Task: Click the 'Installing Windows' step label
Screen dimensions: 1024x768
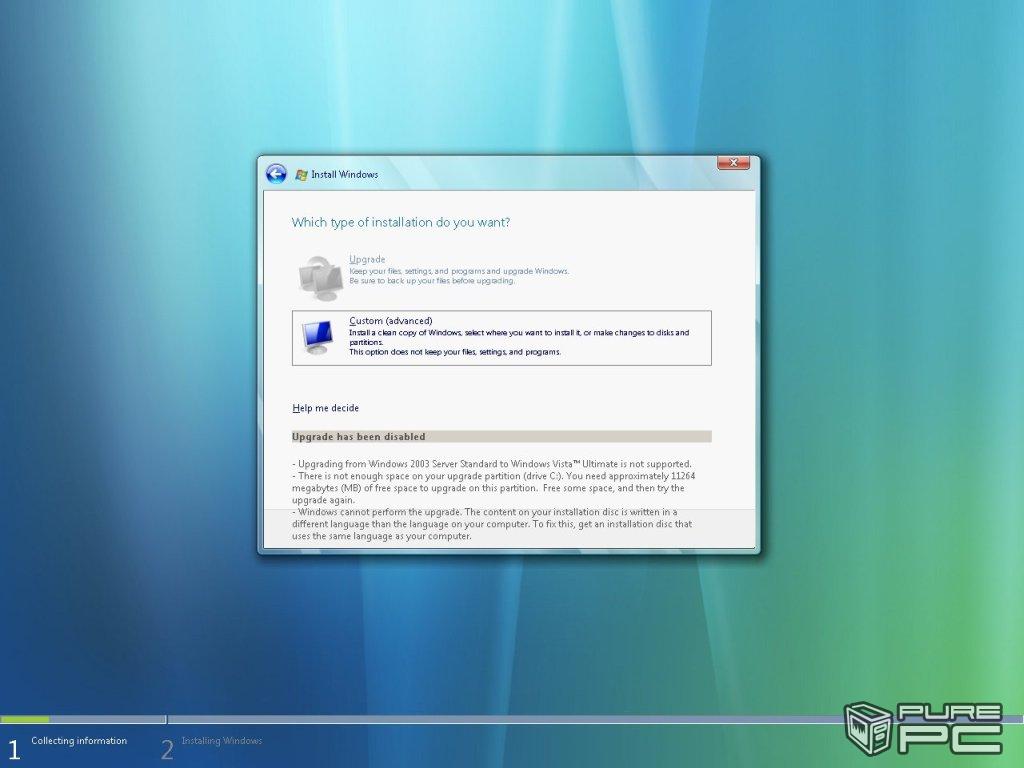Action: click(x=221, y=741)
